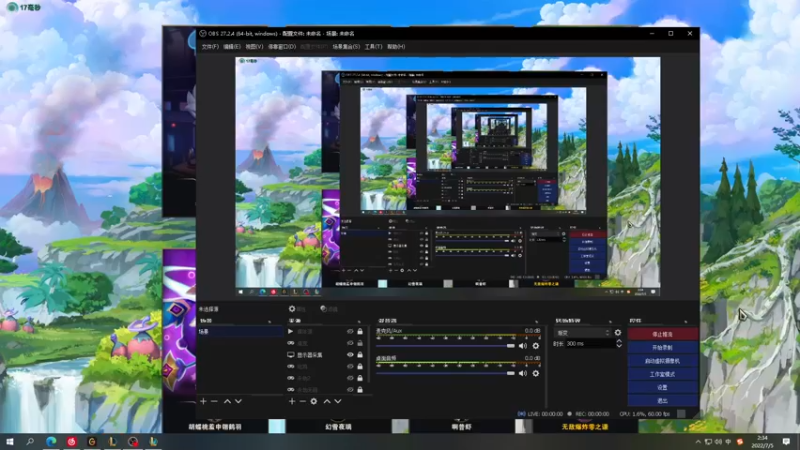The height and width of the screenshot is (450, 800).
Task: Click the 幻音夜璃 label in the window behind OBS
Action: click(x=338, y=427)
